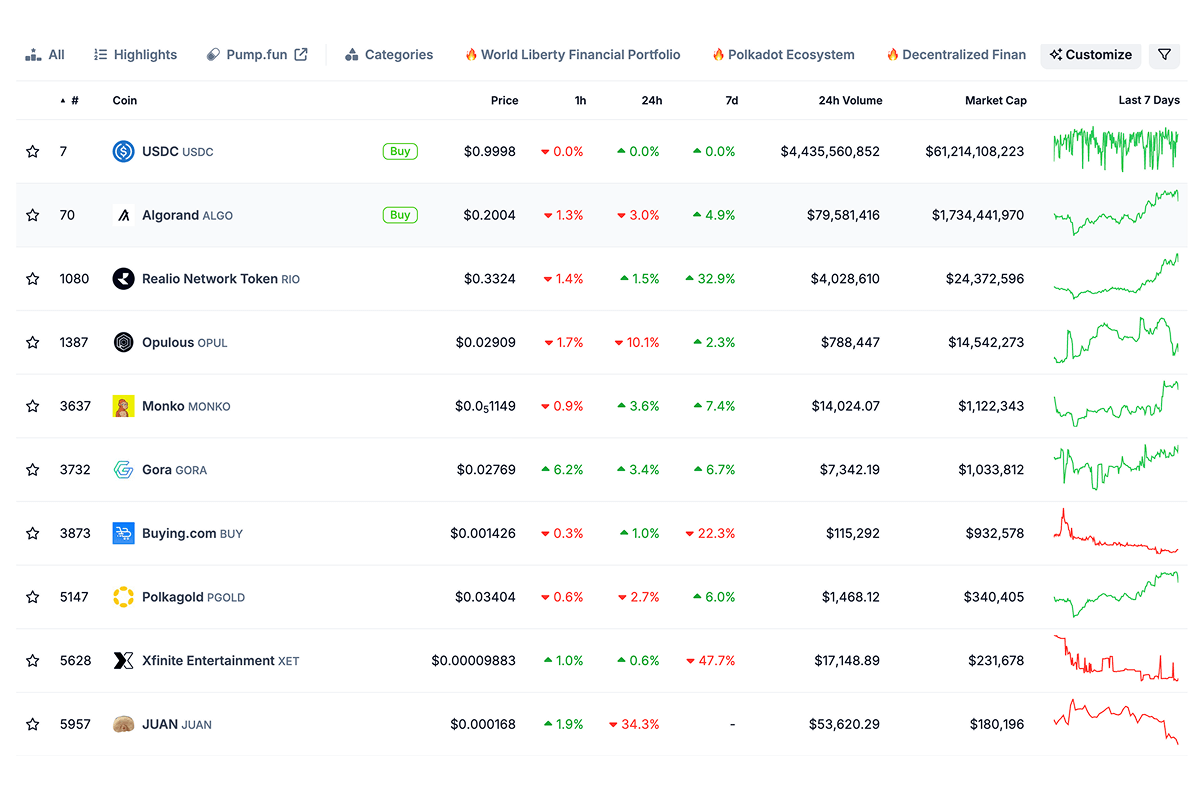Add Monko to watchlist with star
This screenshot has width=1200, height=800.
pyautogui.click(x=33, y=406)
